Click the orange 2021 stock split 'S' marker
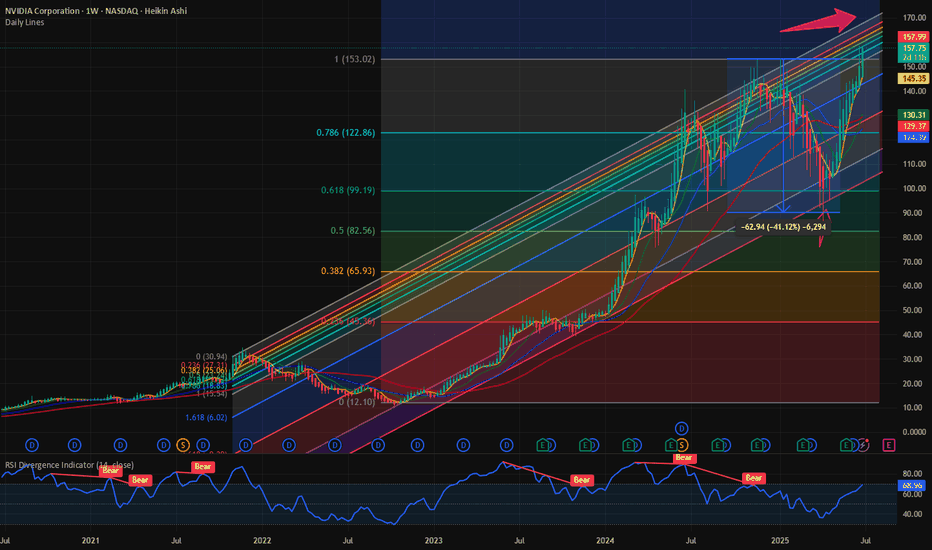The image size is (932, 550). (182, 445)
